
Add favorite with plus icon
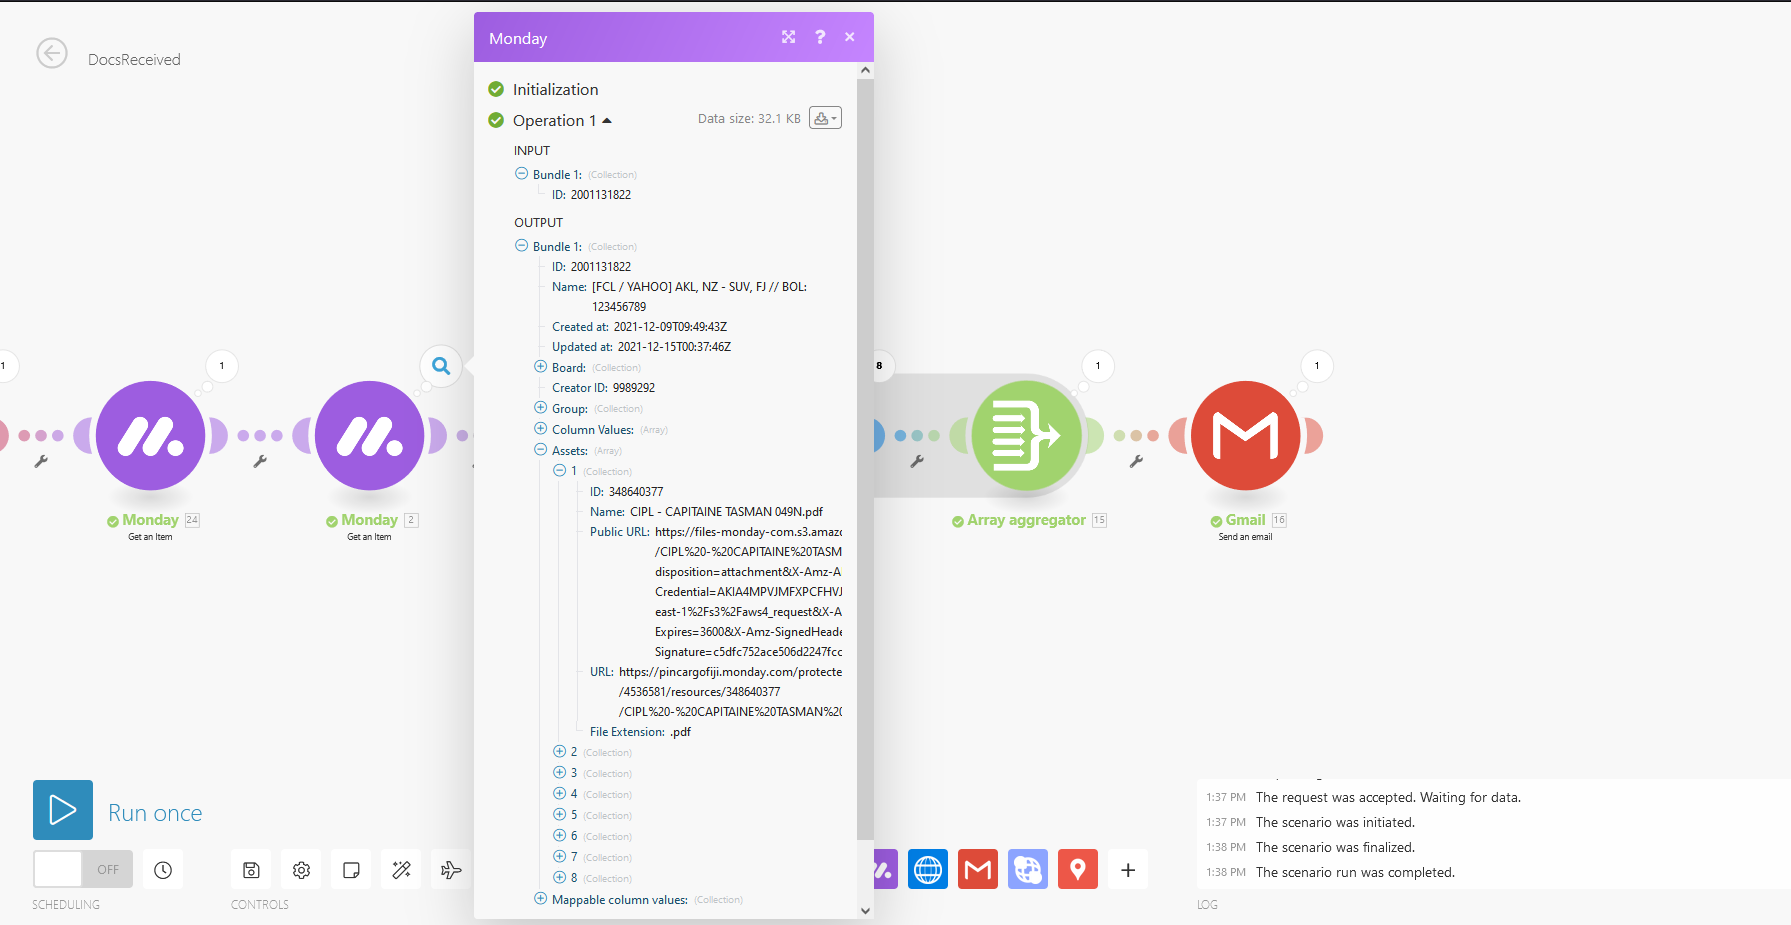pyautogui.click(x=1128, y=870)
